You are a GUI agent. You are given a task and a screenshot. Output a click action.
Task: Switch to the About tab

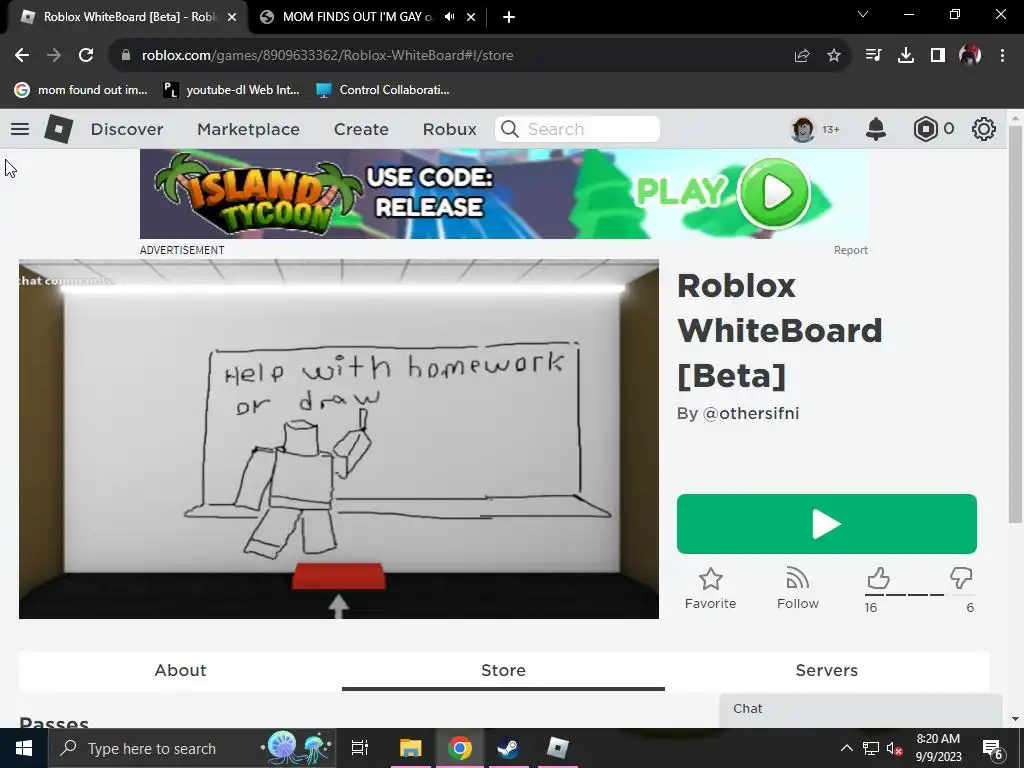(180, 670)
